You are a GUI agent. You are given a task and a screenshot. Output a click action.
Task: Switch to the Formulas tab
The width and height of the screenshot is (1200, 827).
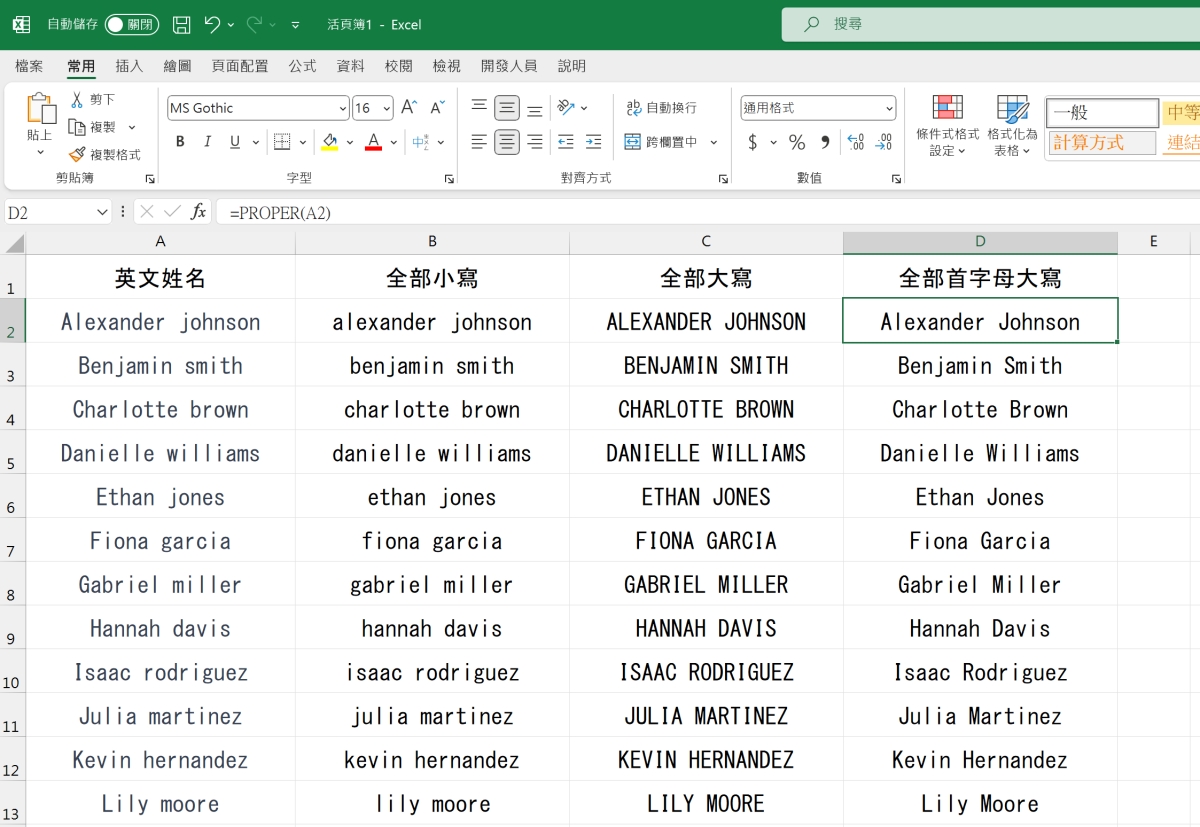tap(302, 66)
